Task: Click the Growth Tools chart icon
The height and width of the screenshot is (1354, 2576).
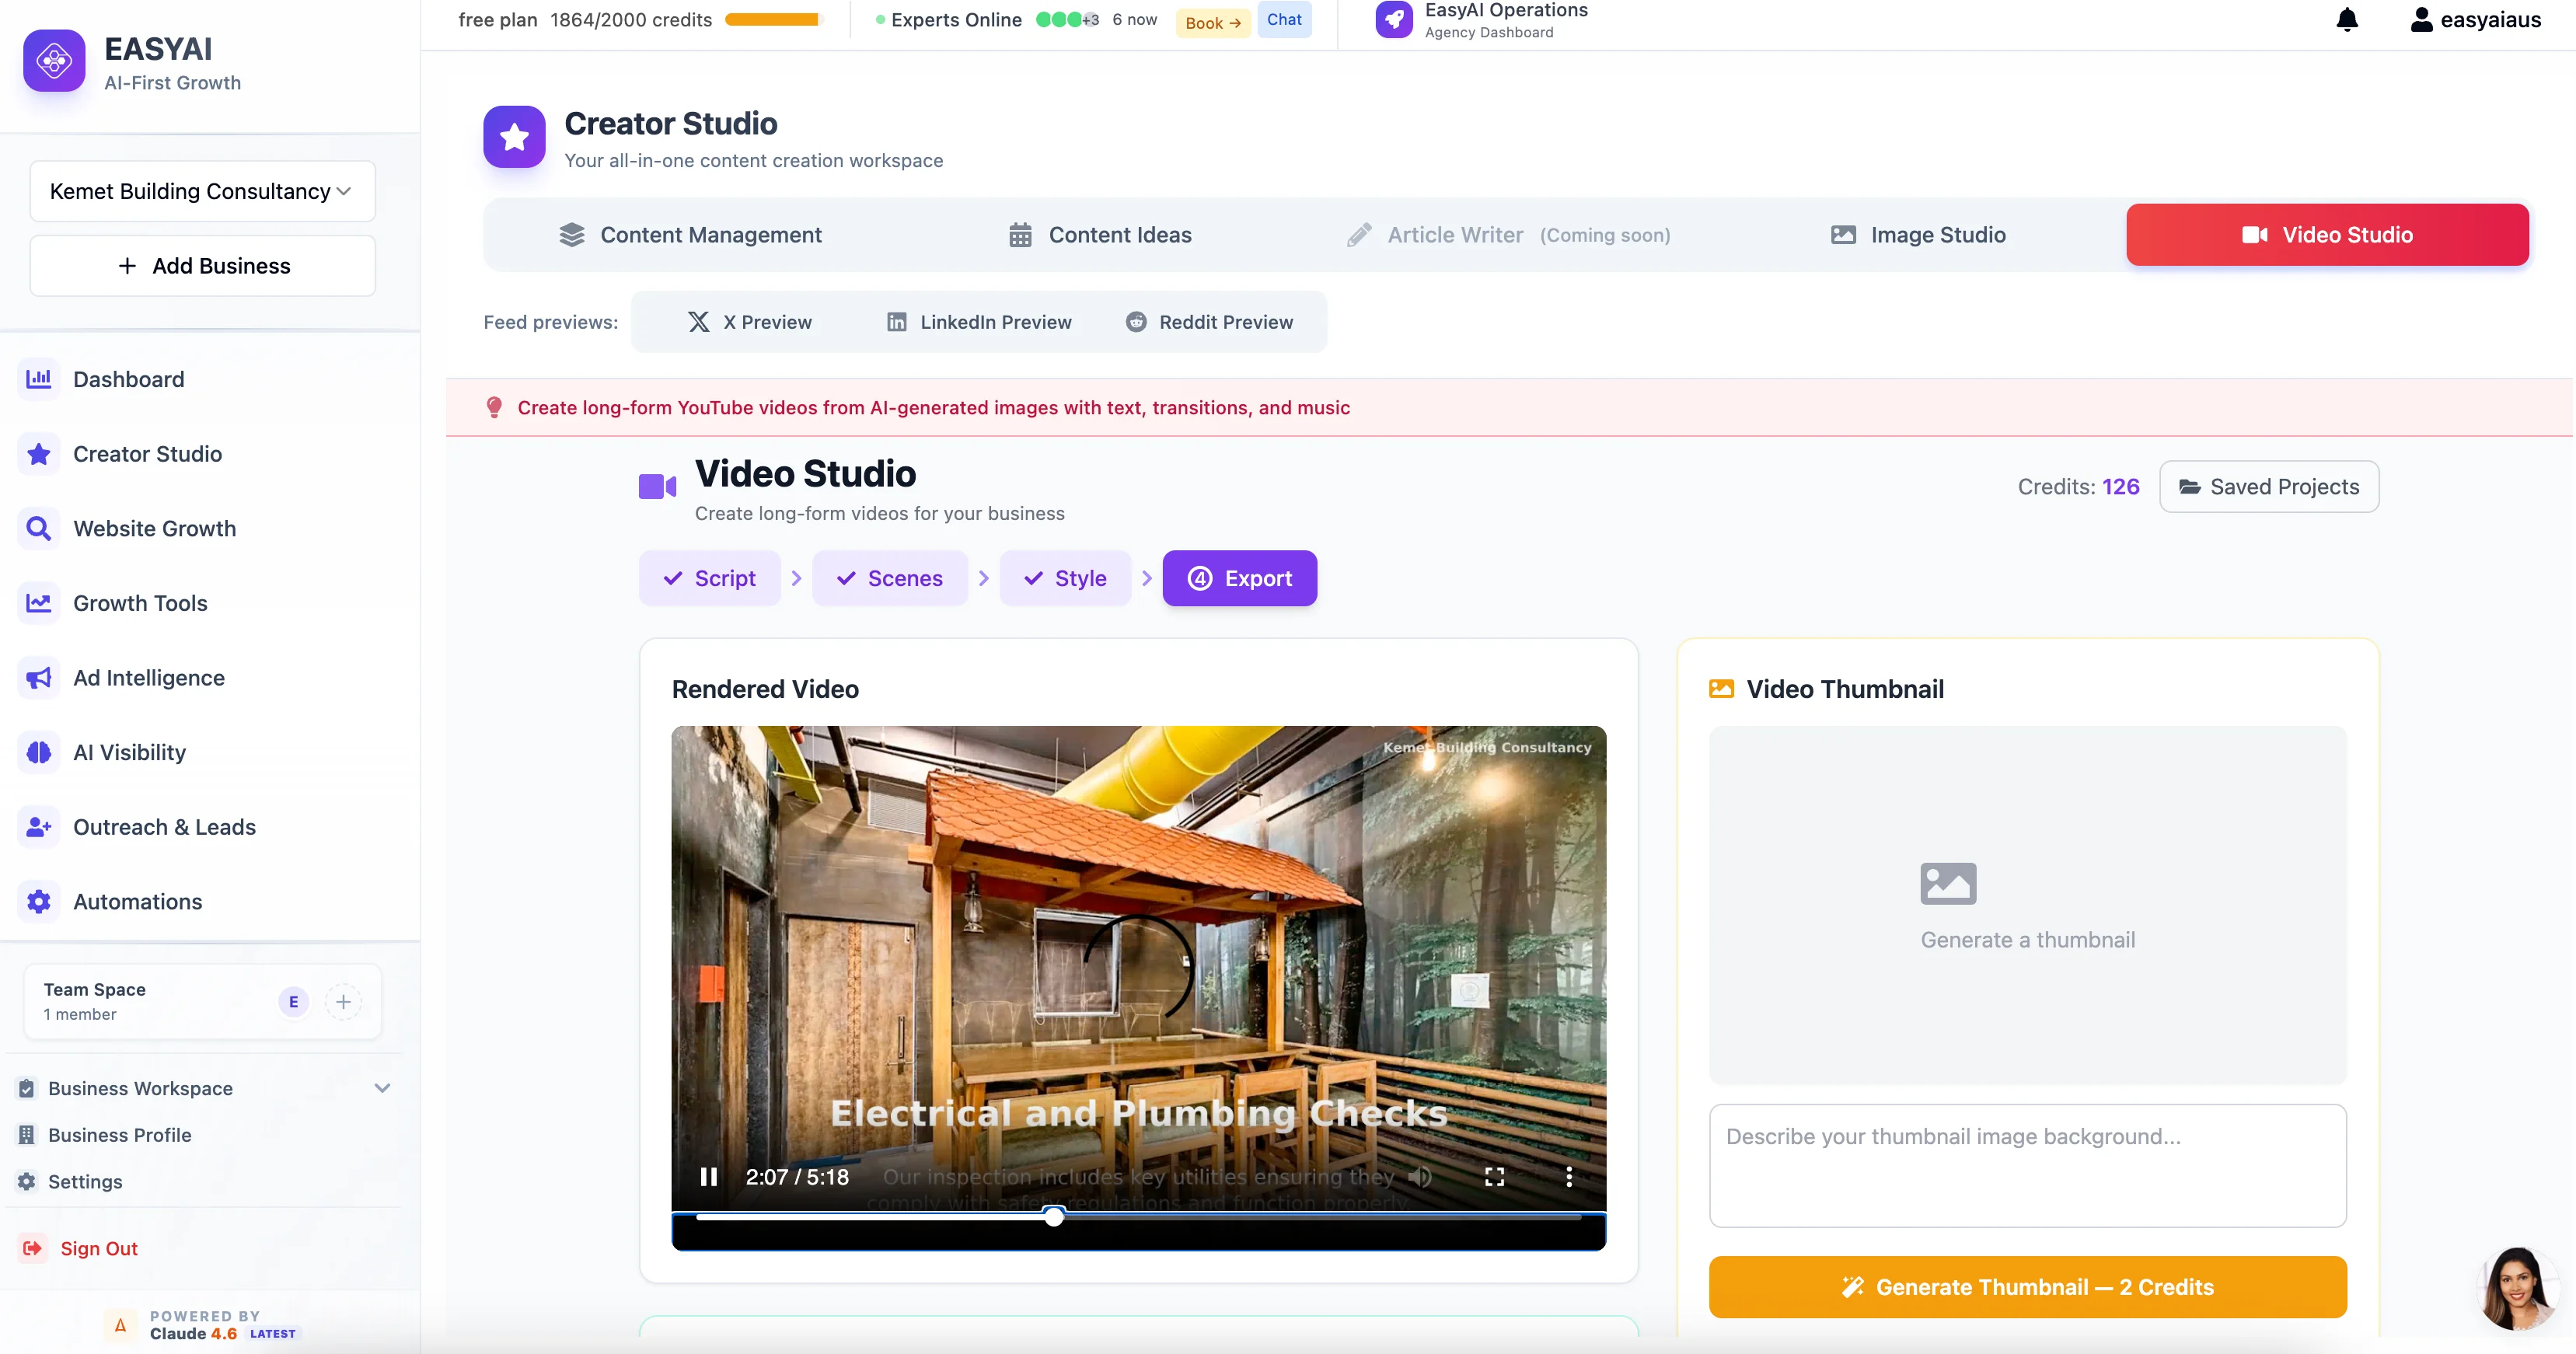Action: pos(38,602)
